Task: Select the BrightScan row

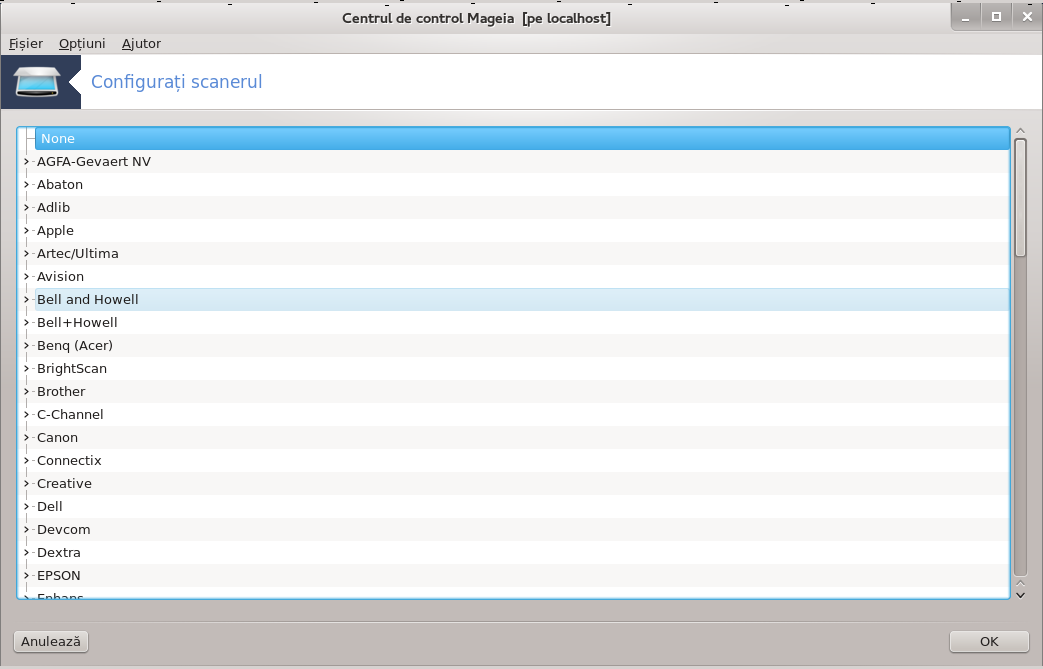Action: 522,368
